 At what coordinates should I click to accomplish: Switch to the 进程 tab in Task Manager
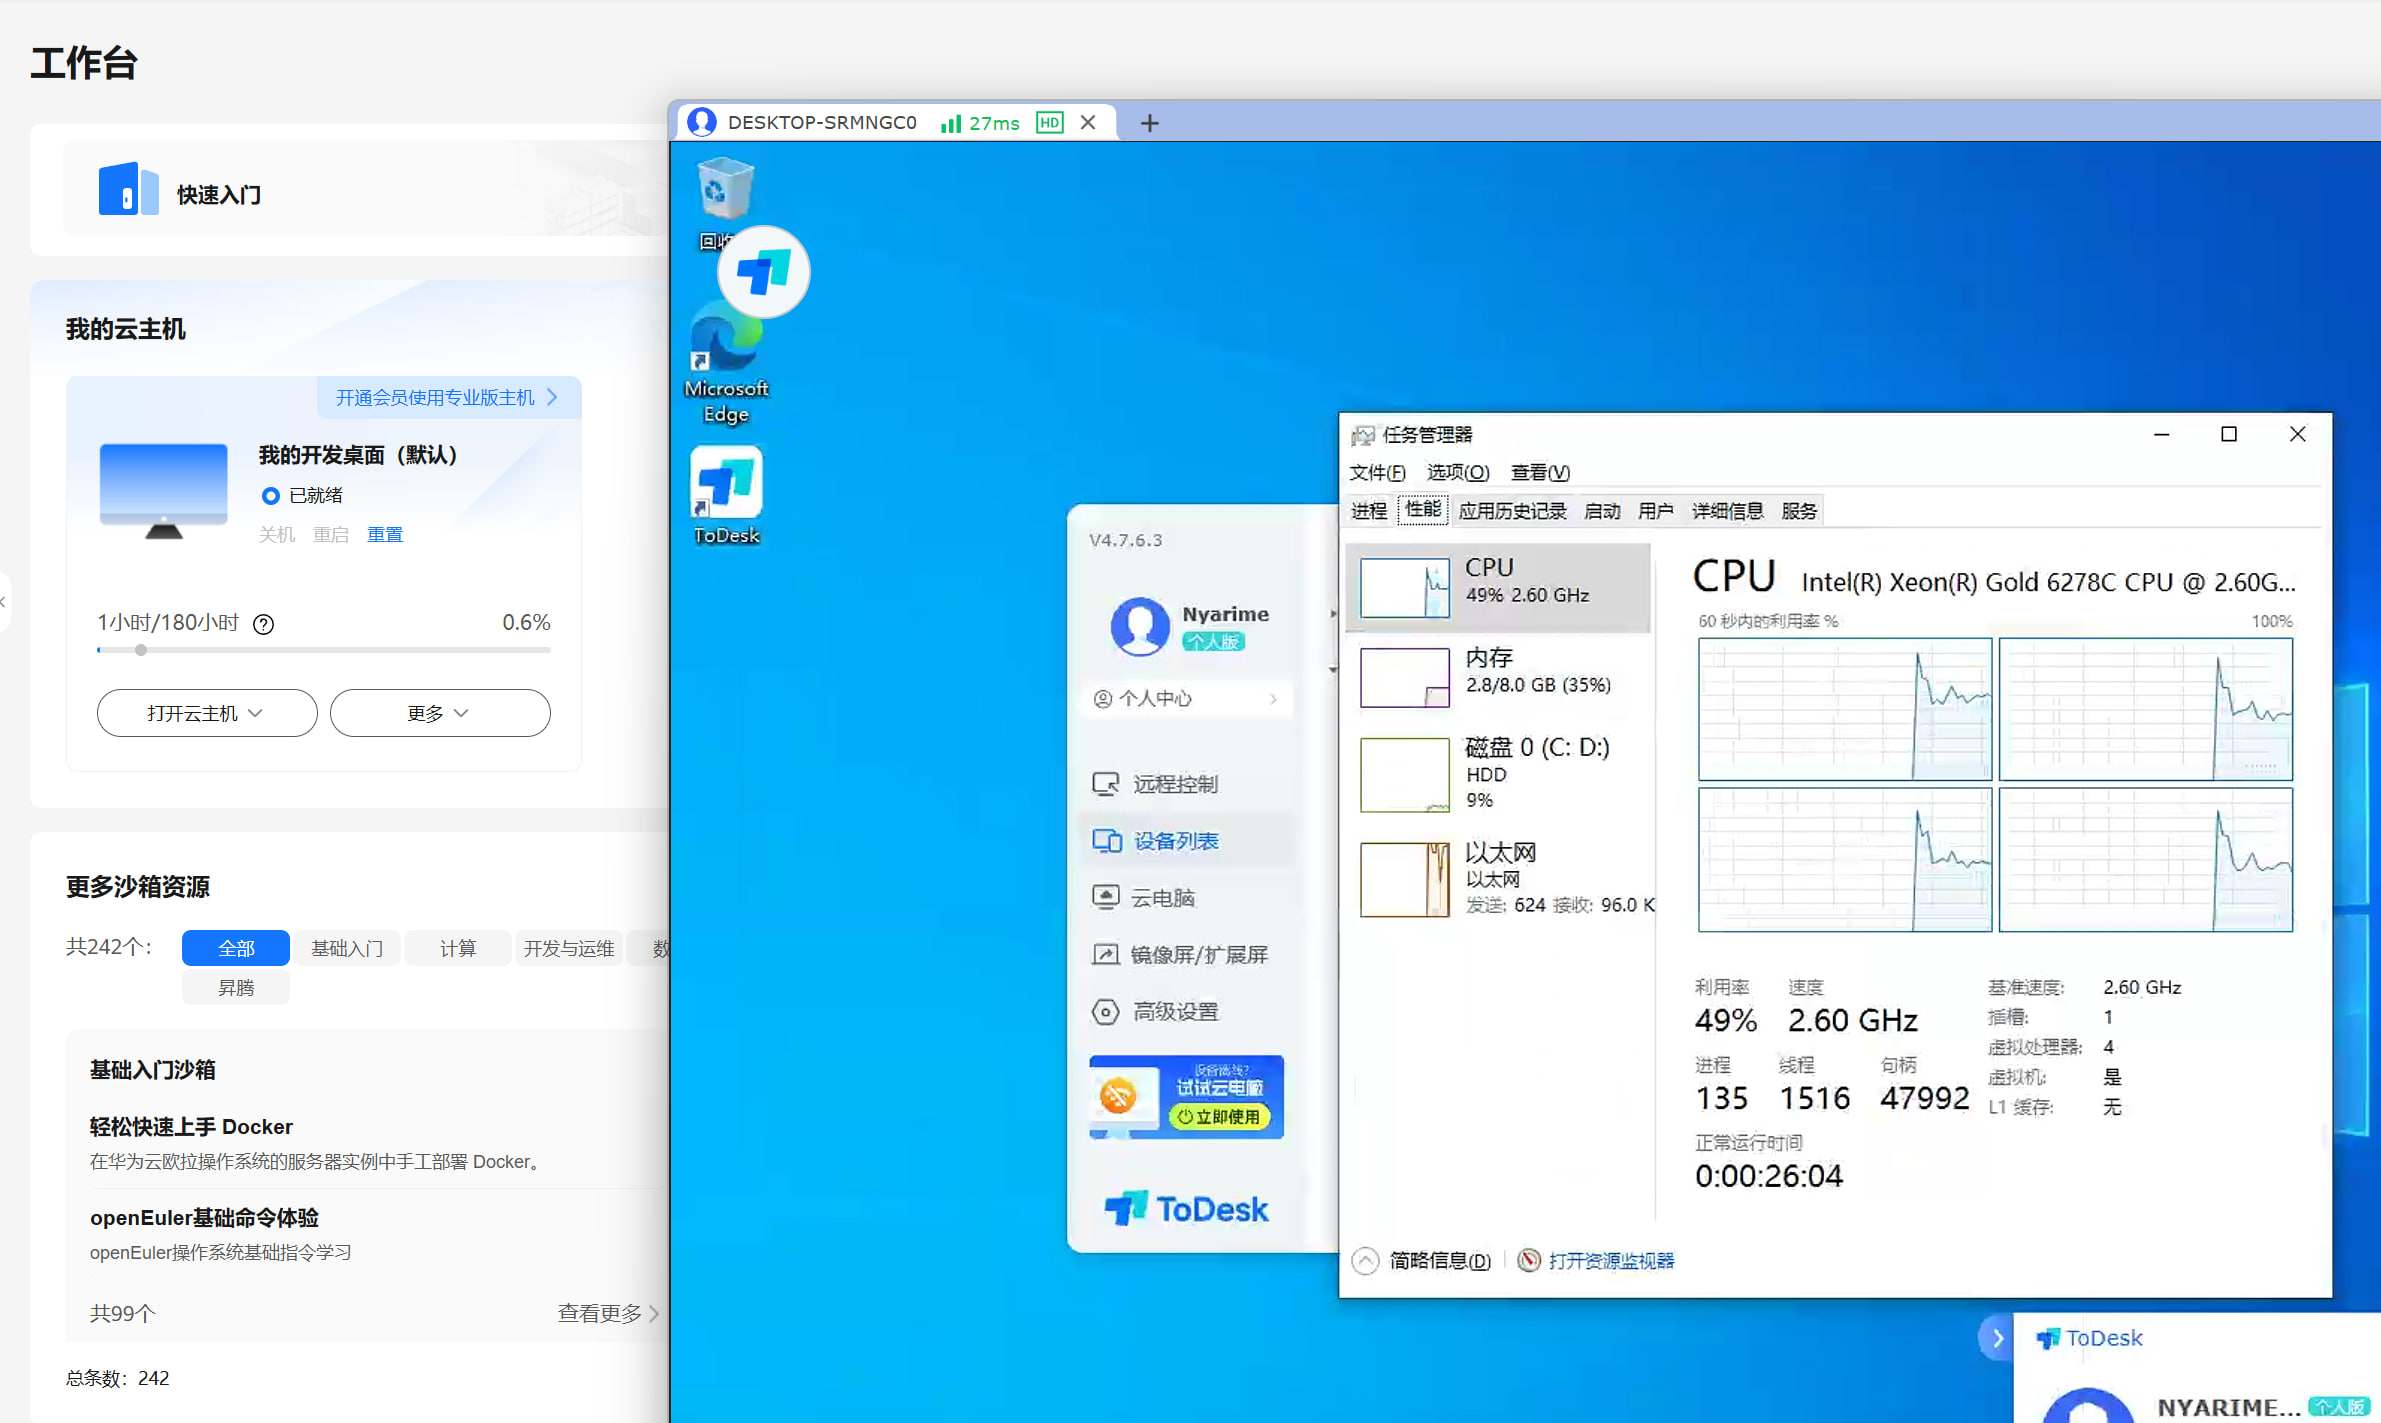[1368, 511]
